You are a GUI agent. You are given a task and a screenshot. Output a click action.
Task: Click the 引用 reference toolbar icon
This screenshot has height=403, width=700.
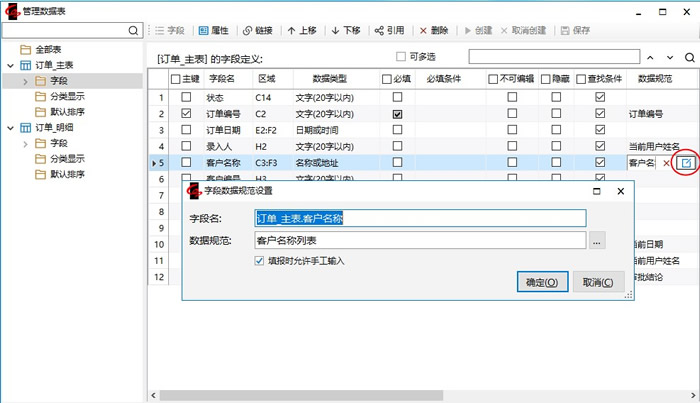pos(390,31)
